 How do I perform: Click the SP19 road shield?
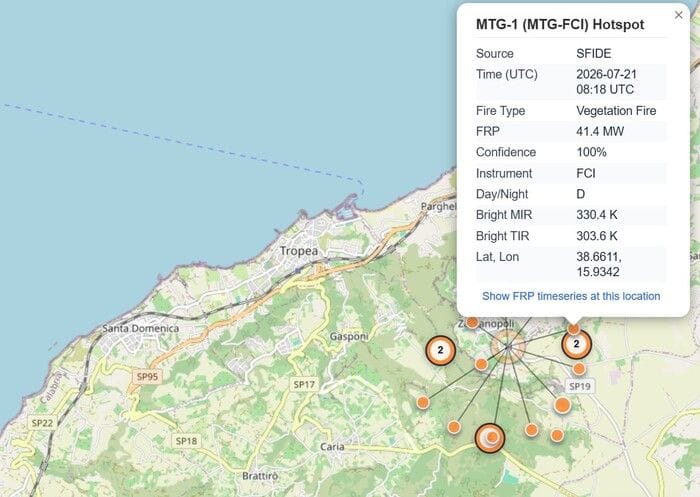pyautogui.click(x=580, y=386)
